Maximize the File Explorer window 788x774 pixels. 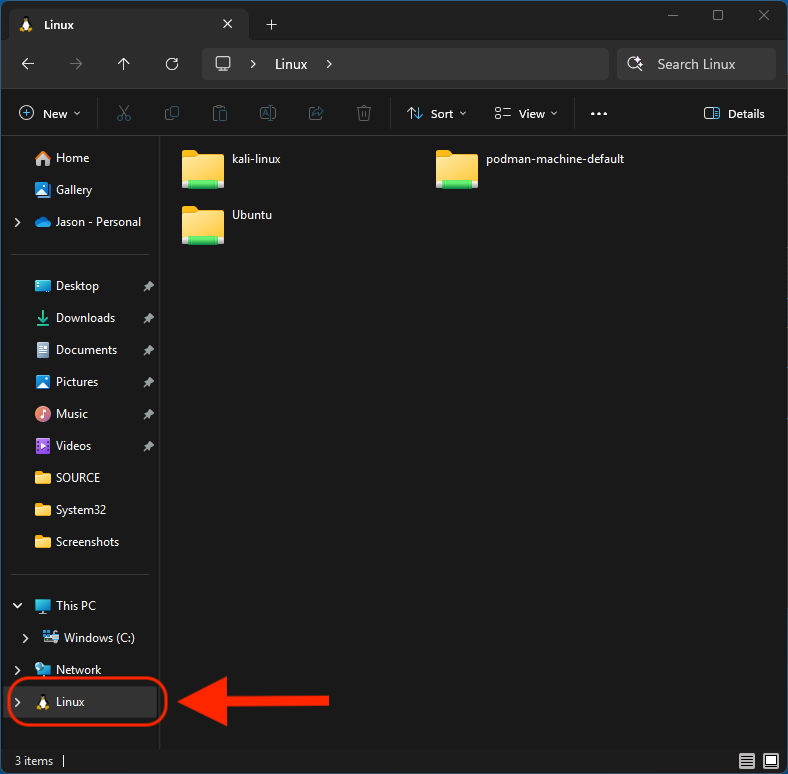point(718,16)
